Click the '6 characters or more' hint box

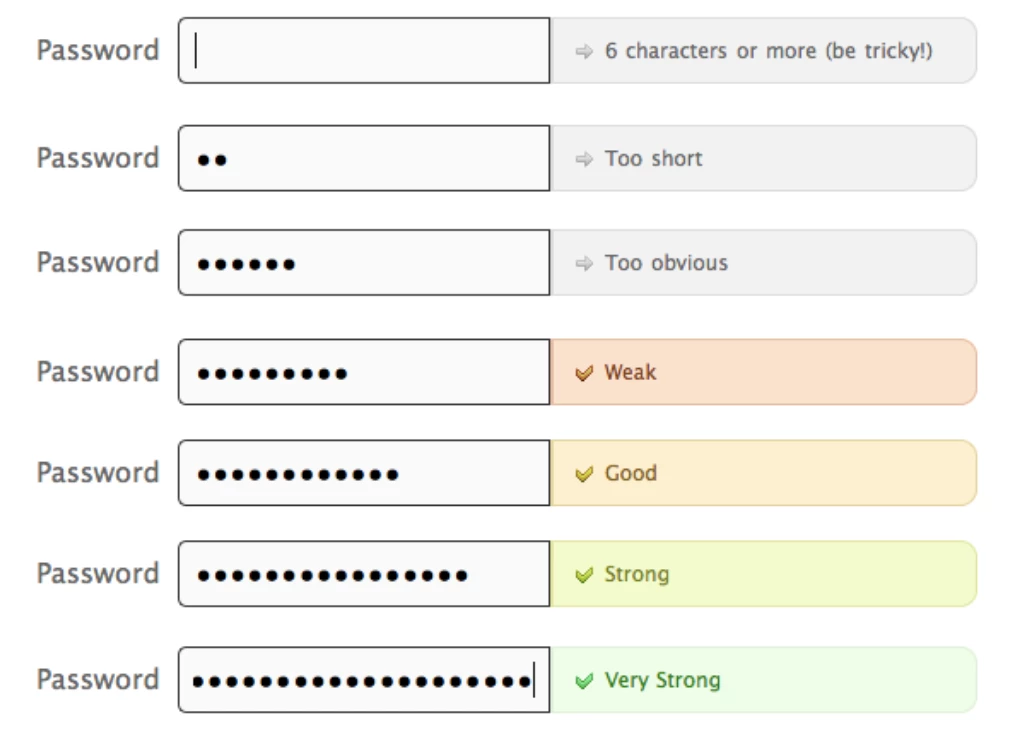click(x=763, y=50)
